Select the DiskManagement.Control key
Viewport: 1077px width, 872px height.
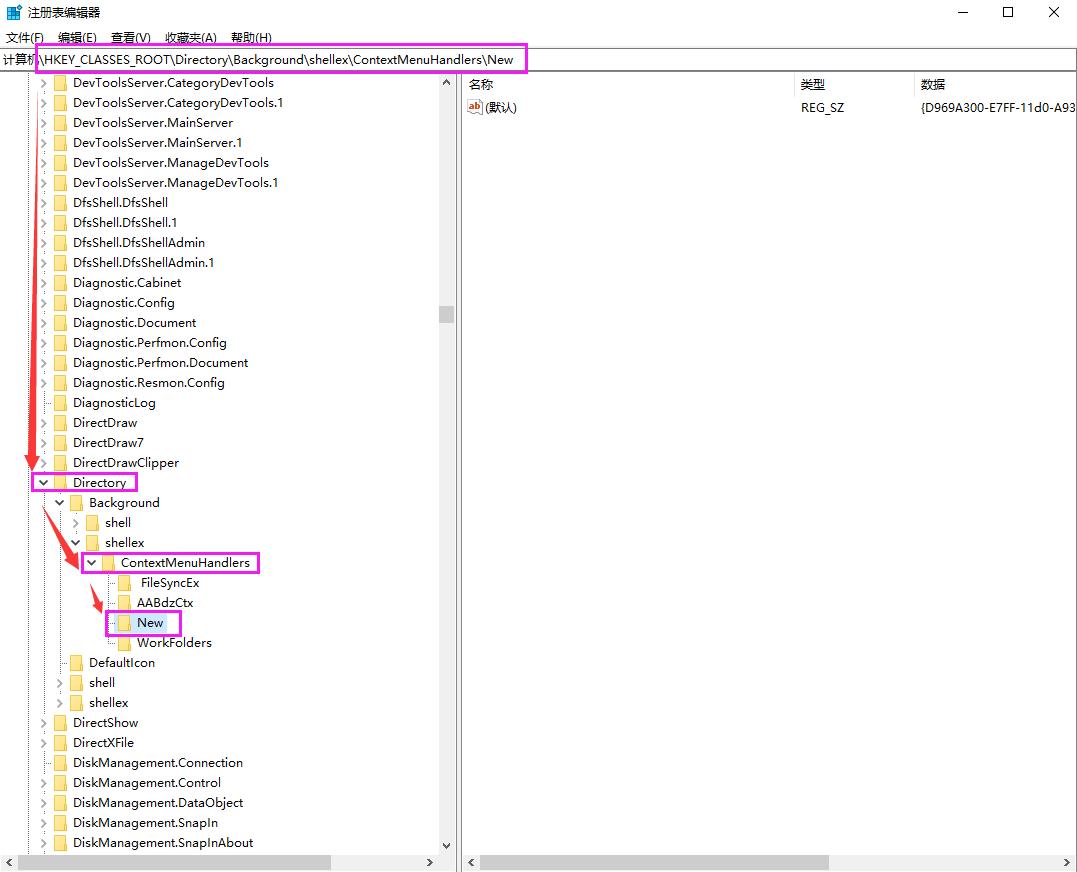pyautogui.click(x=146, y=783)
